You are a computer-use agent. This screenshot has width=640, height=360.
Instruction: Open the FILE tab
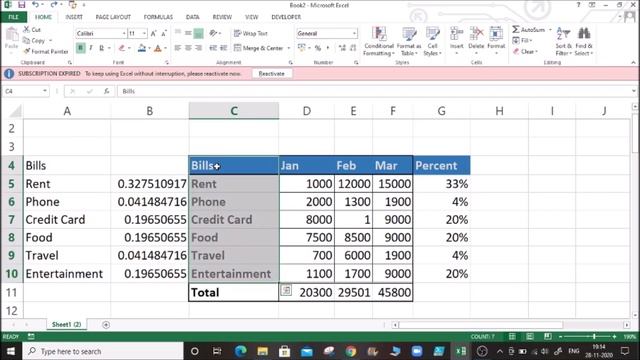(x=13, y=17)
